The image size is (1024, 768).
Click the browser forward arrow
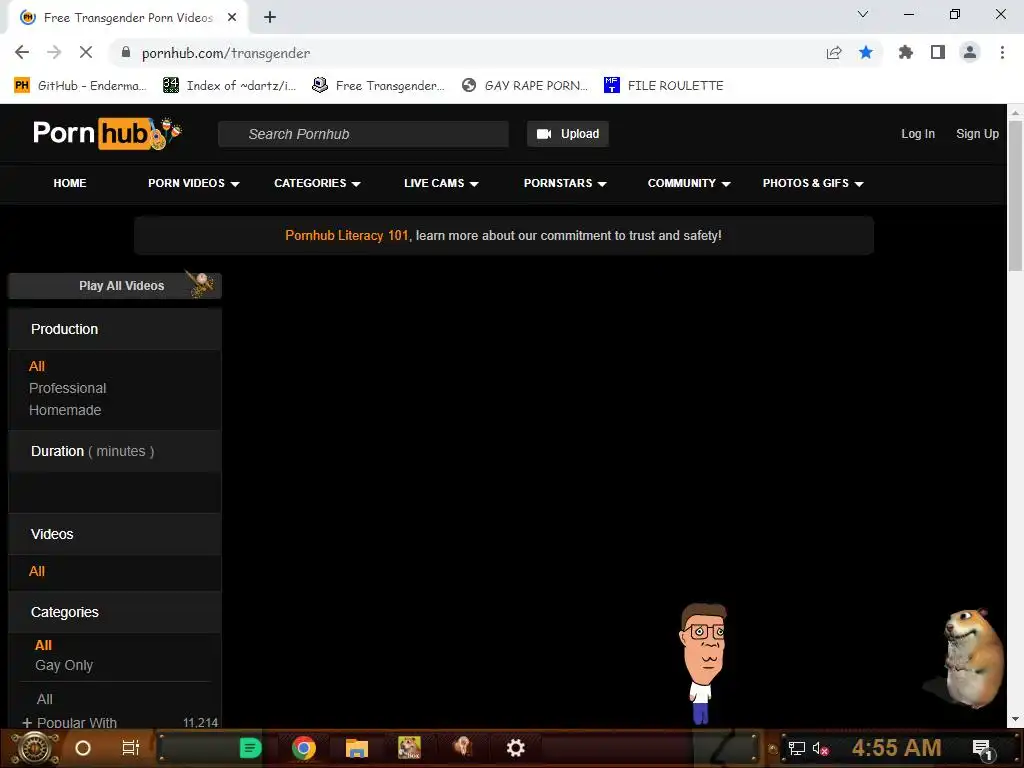[54, 52]
